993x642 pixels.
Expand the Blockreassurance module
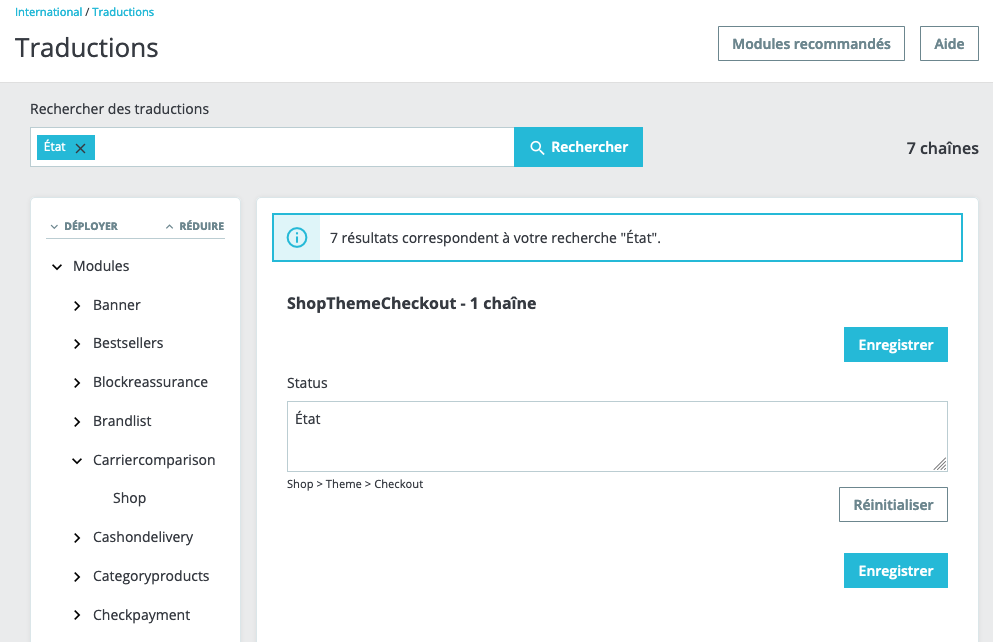pyautogui.click(x=77, y=383)
